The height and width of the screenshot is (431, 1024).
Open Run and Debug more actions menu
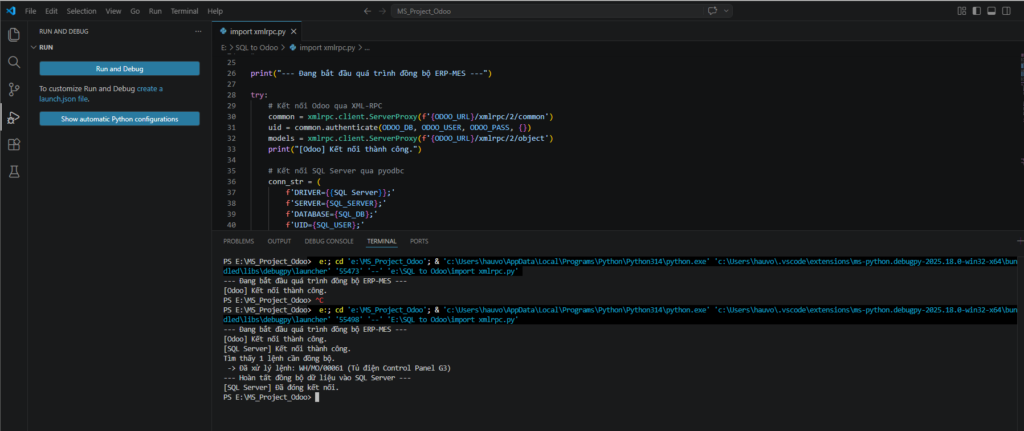click(198, 31)
